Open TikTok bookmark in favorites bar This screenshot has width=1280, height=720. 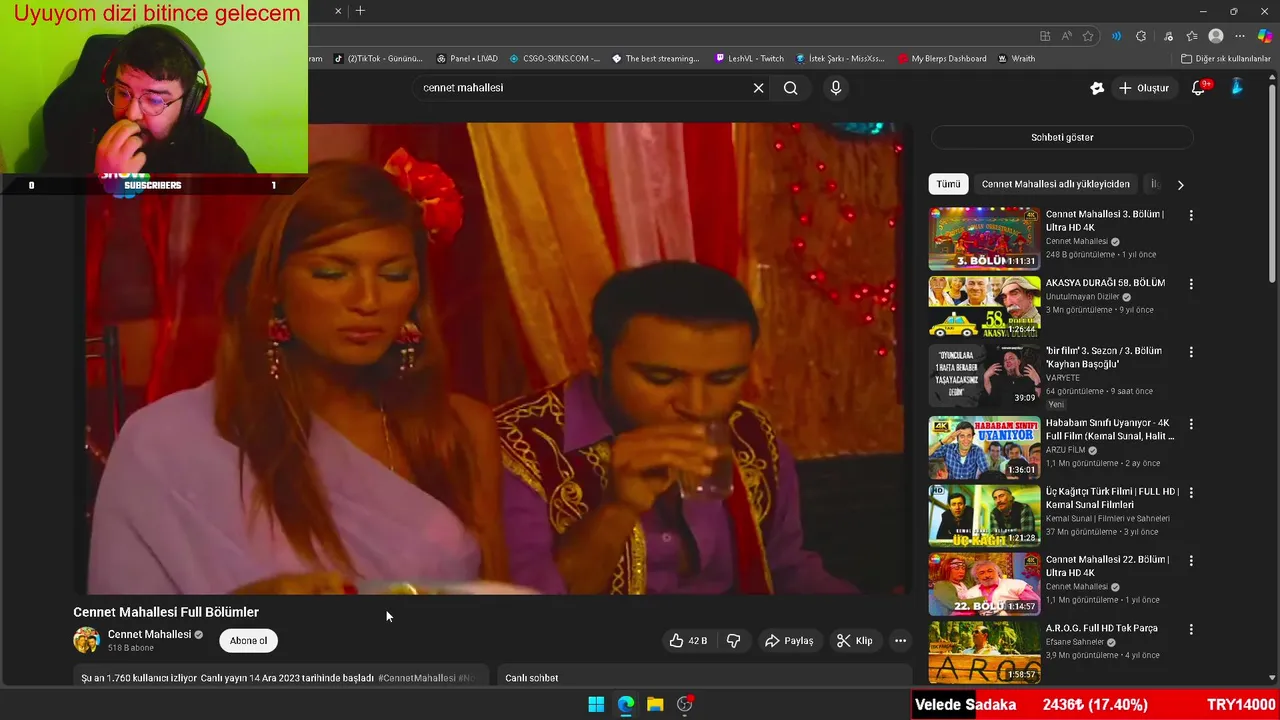(379, 59)
